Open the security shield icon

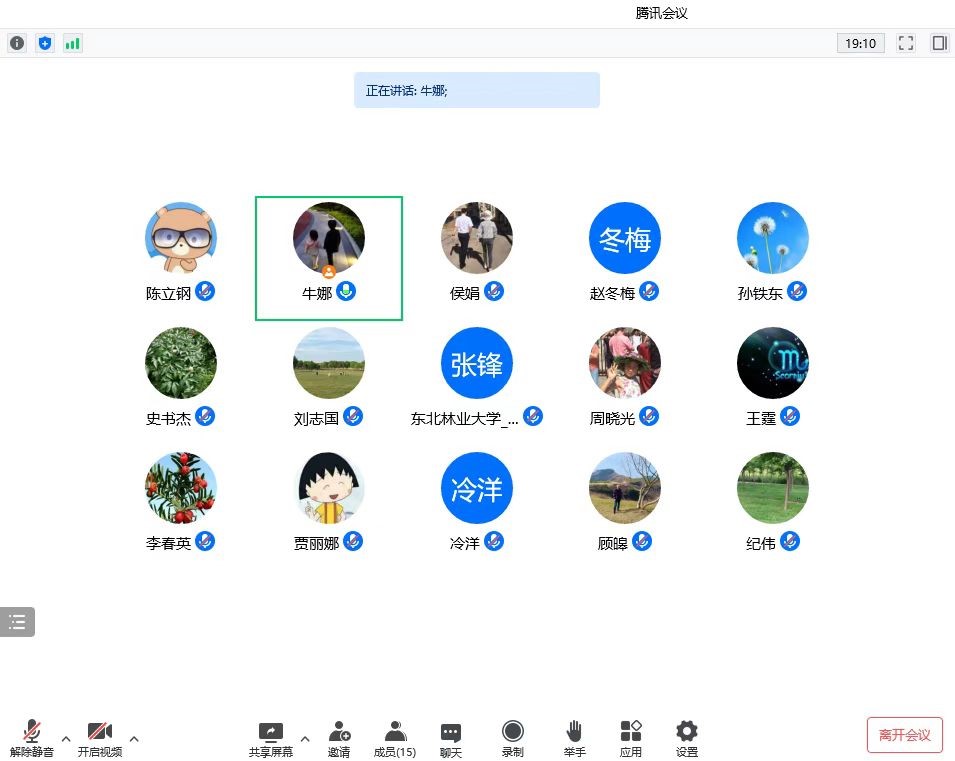tap(45, 43)
